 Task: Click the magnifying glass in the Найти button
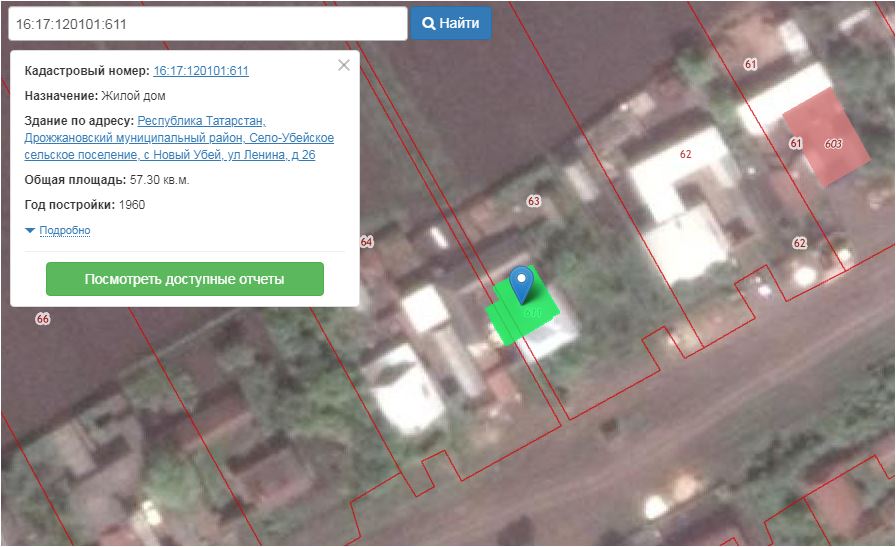428,23
